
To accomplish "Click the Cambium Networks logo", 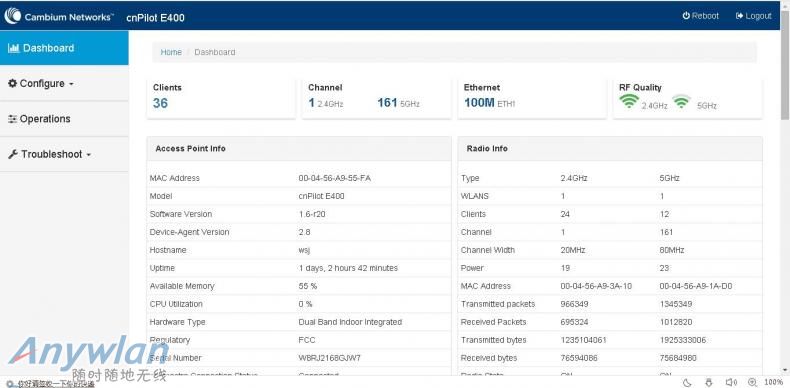I will tap(58, 17).
